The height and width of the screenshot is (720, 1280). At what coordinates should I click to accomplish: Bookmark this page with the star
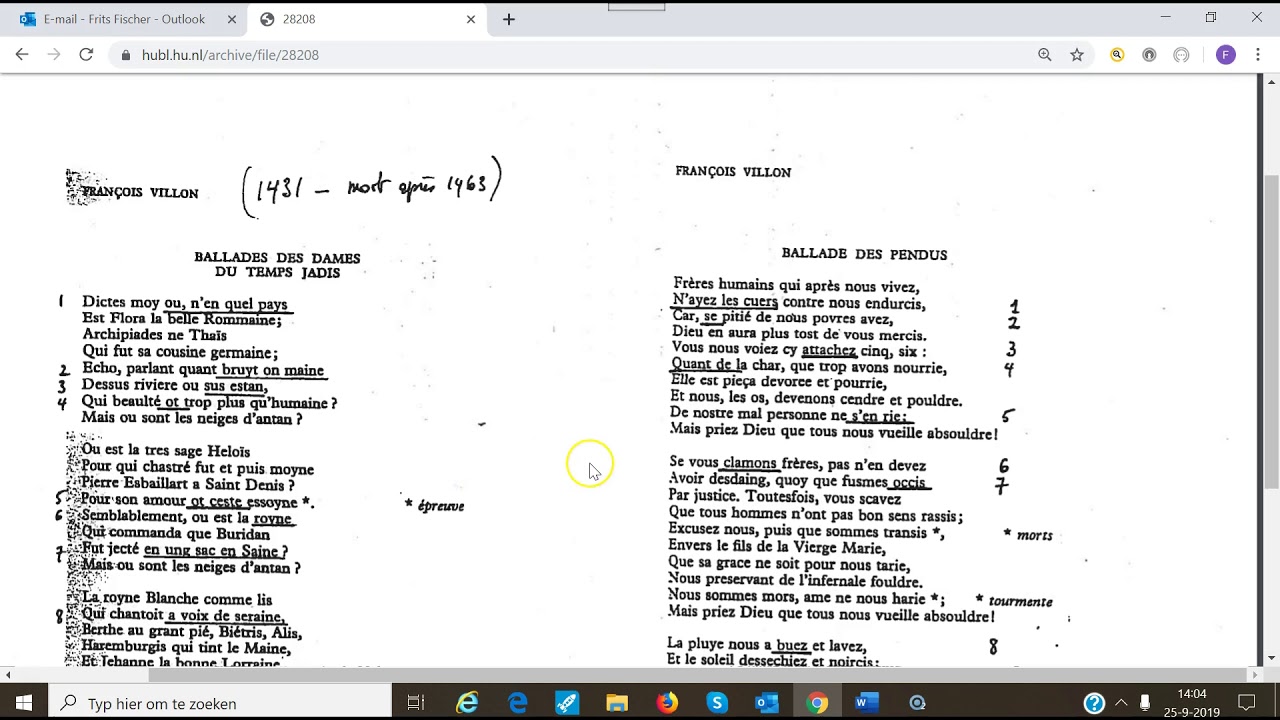pyautogui.click(x=1077, y=55)
